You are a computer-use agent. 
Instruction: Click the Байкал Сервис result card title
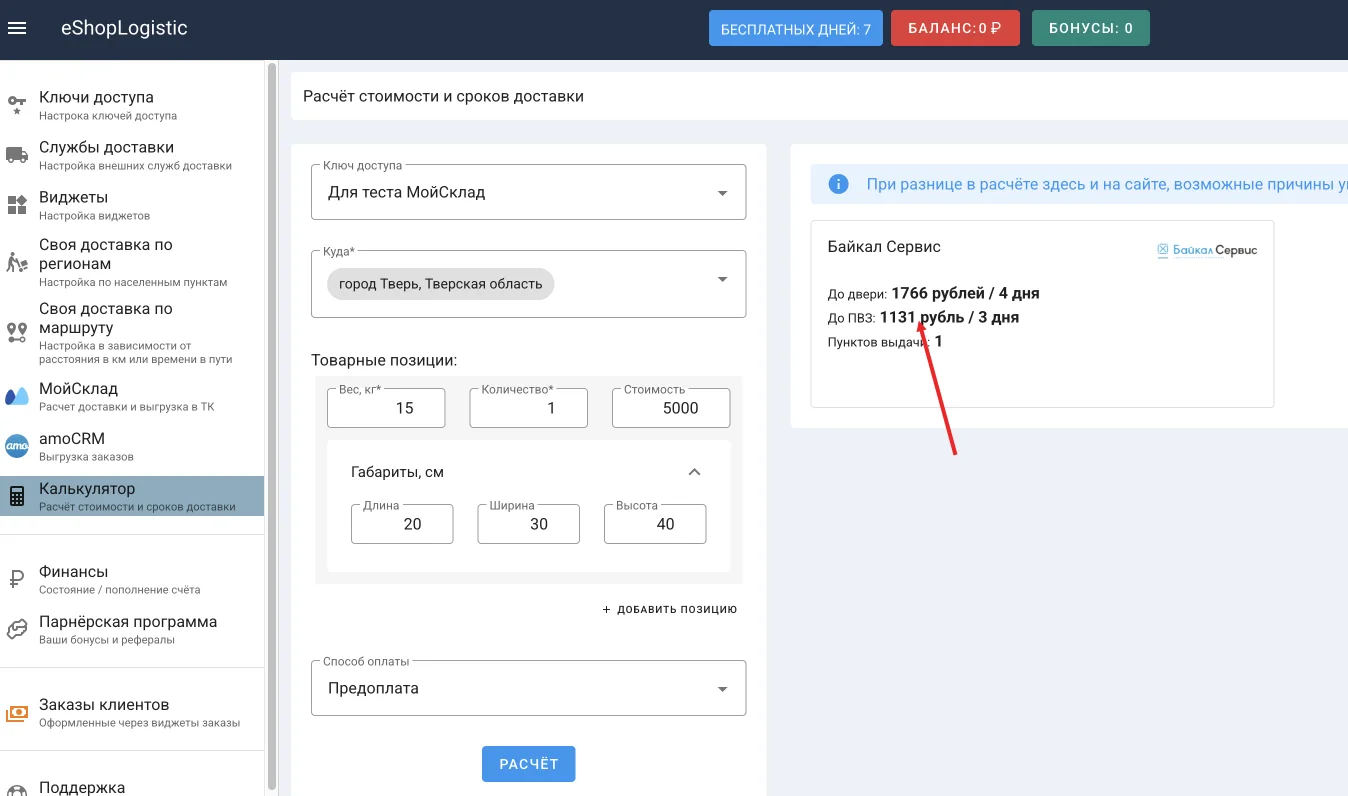click(884, 247)
